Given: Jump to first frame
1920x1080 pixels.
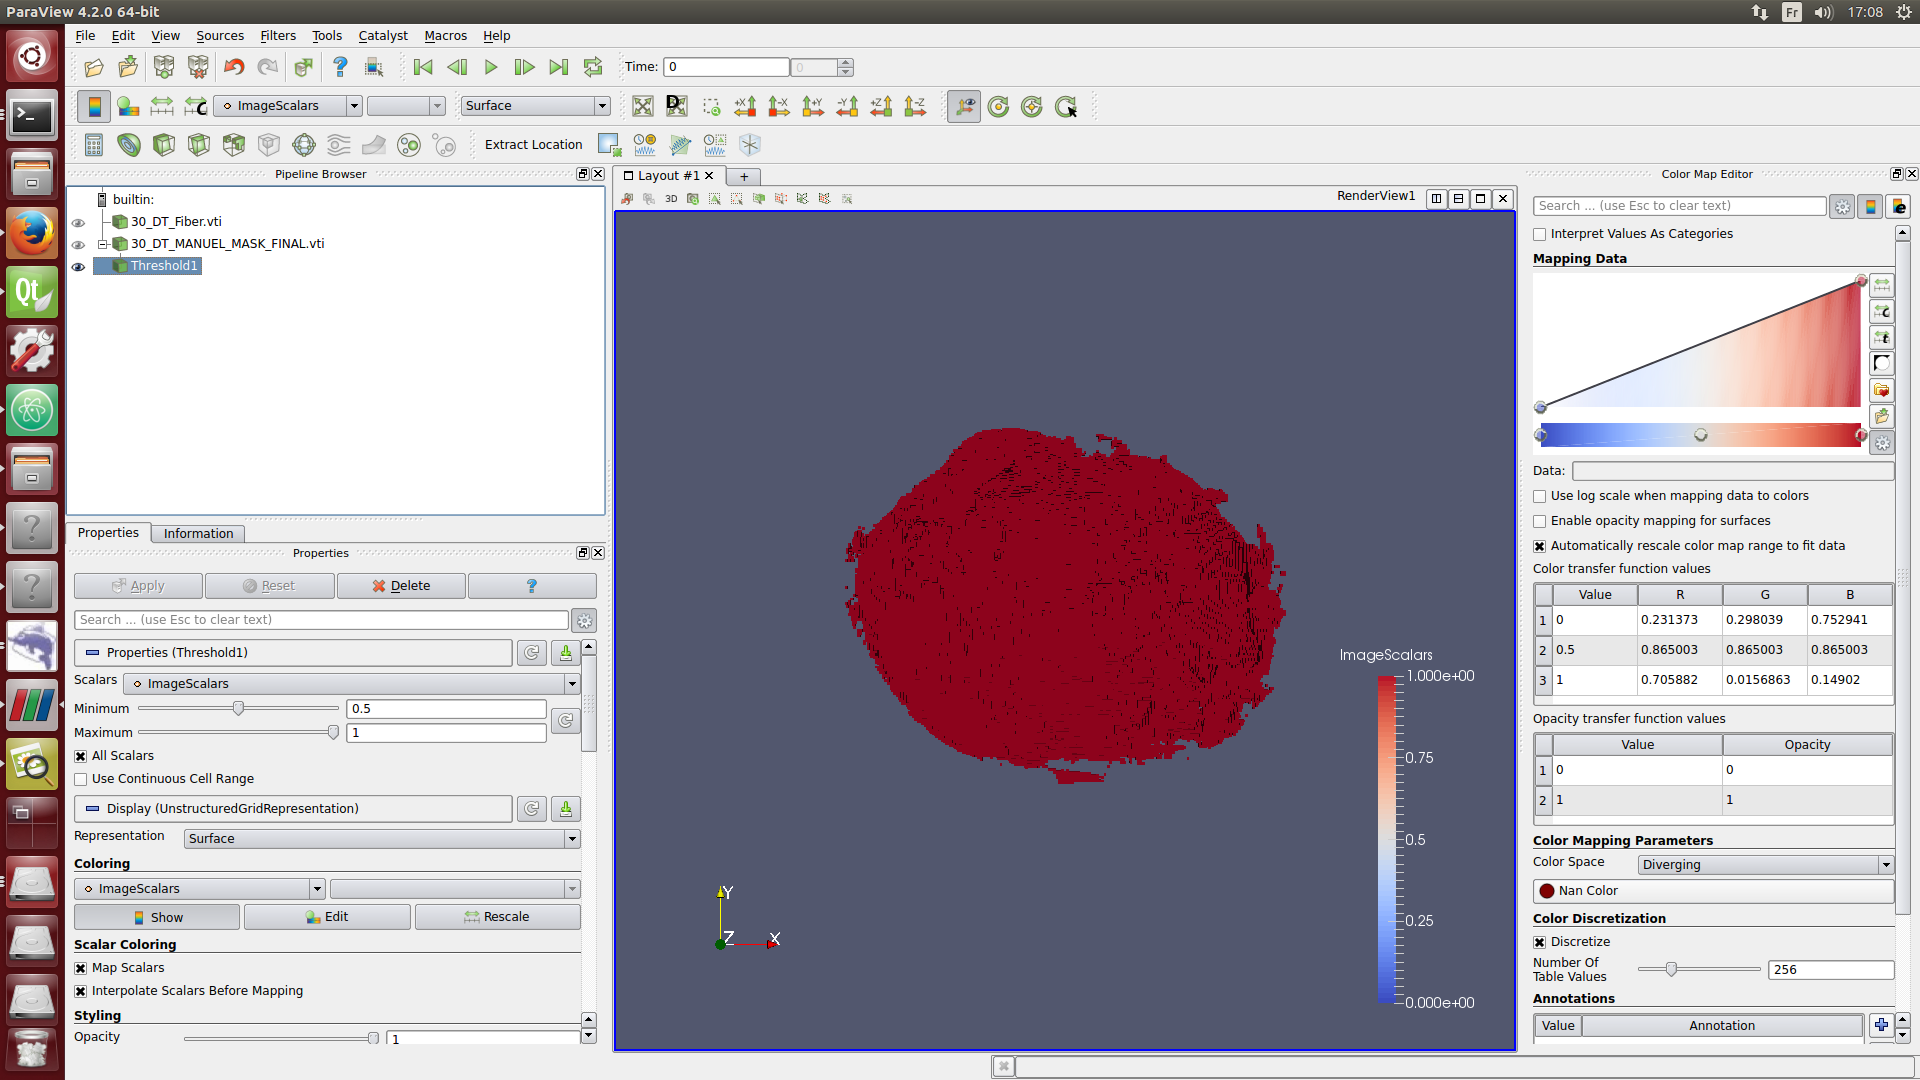Looking at the screenshot, I should 423,67.
